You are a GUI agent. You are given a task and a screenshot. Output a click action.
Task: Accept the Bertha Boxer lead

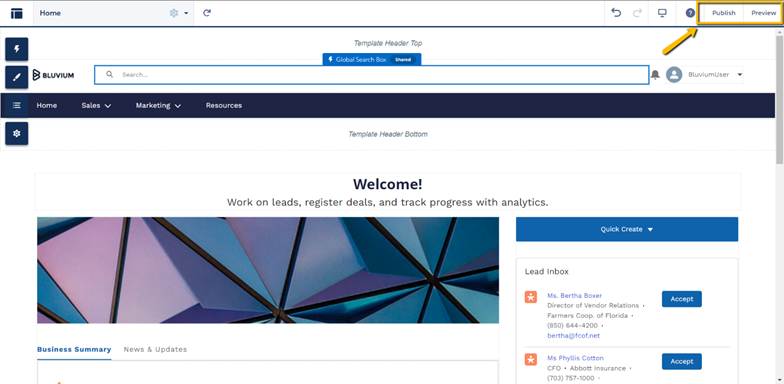[682, 299]
